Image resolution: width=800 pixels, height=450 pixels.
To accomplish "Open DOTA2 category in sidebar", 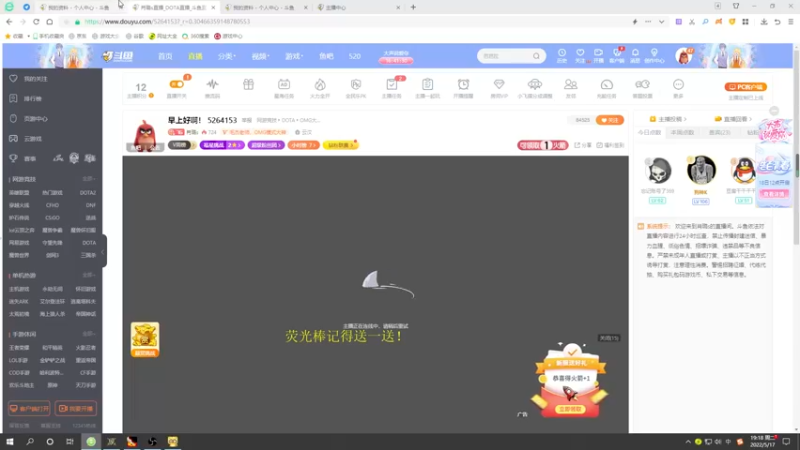I will click(88, 193).
